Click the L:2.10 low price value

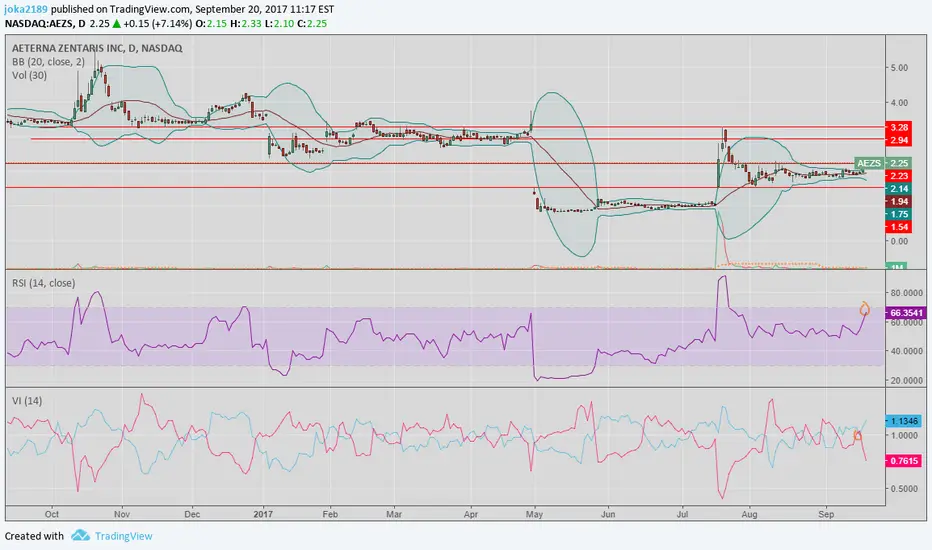click(x=278, y=24)
